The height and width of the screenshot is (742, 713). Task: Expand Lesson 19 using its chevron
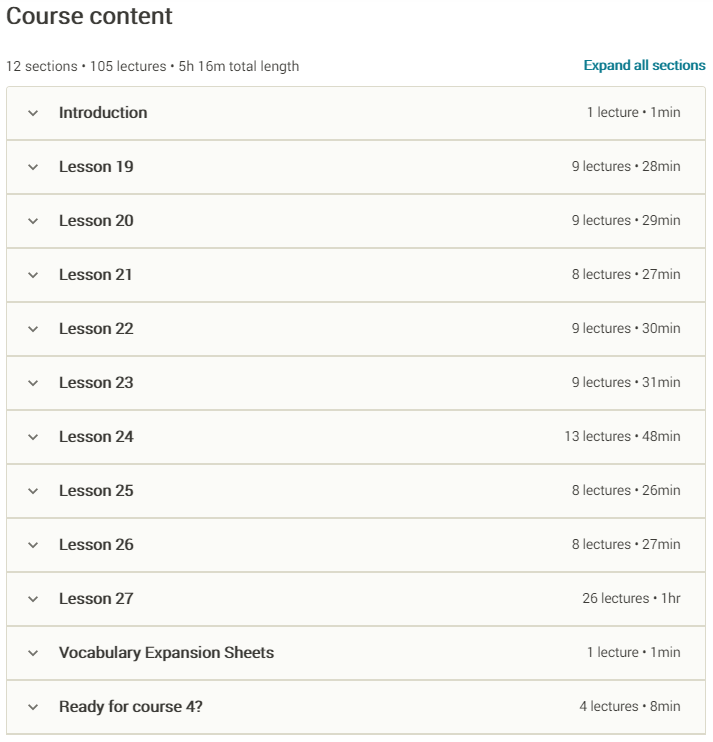(x=33, y=167)
